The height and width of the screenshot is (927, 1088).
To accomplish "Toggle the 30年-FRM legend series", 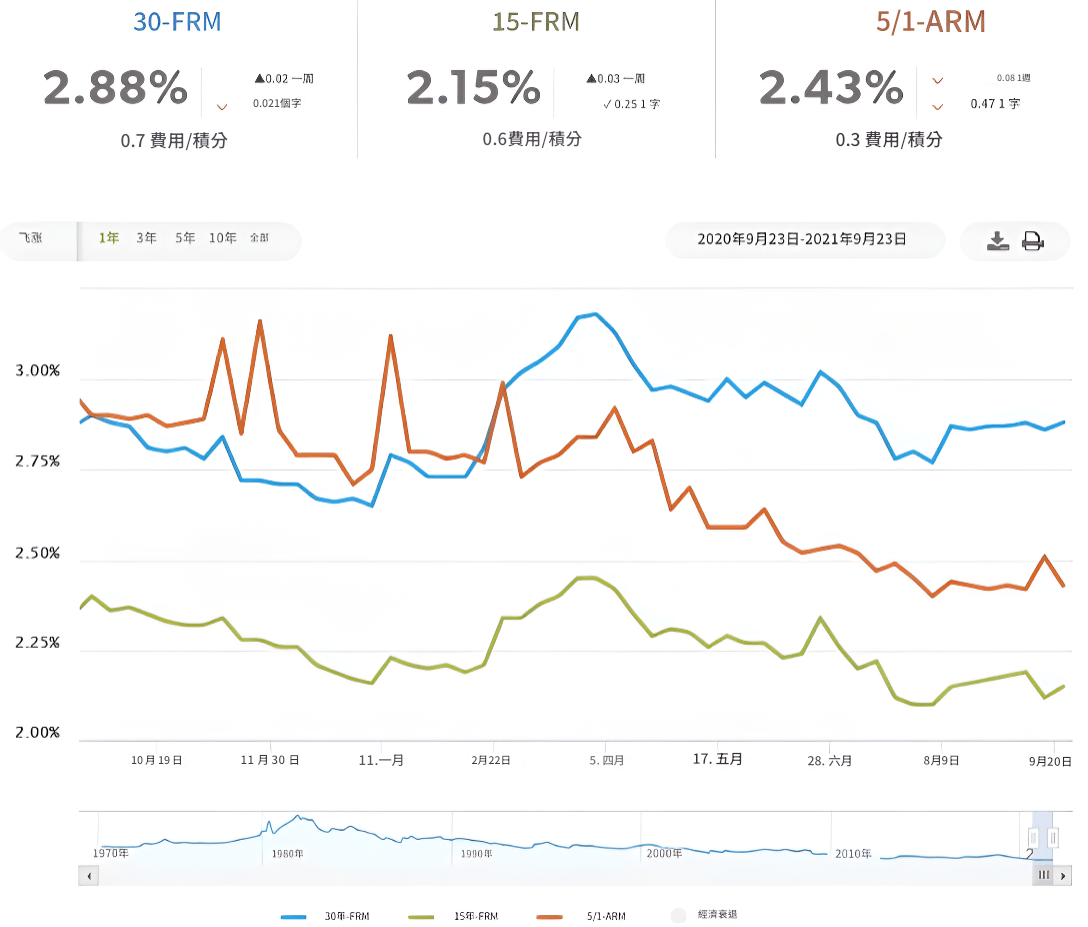I will coord(325,917).
